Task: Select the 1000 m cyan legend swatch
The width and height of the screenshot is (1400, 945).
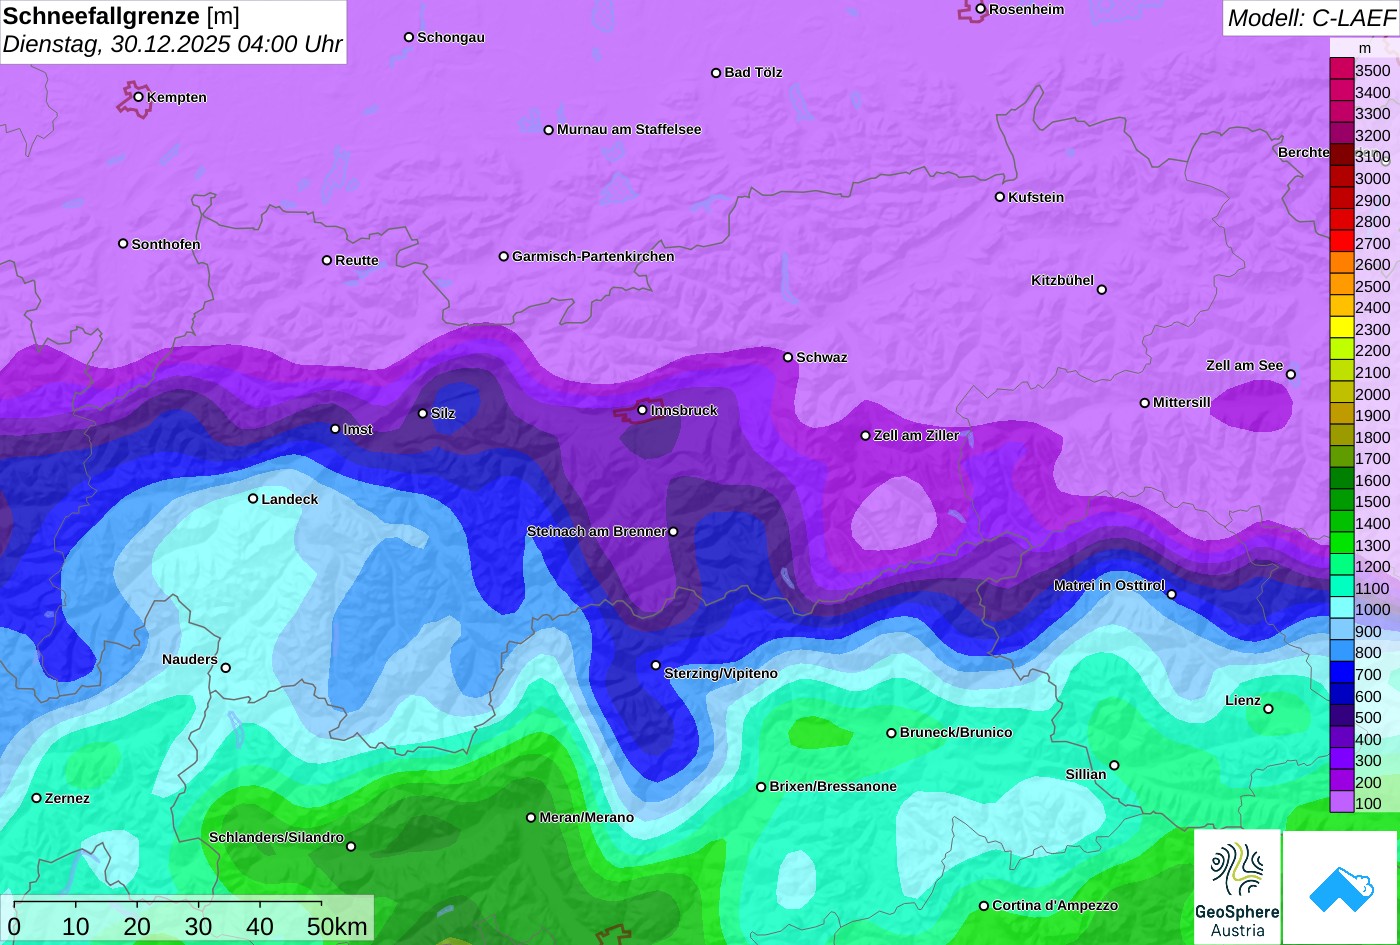Action: point(1341,609)
